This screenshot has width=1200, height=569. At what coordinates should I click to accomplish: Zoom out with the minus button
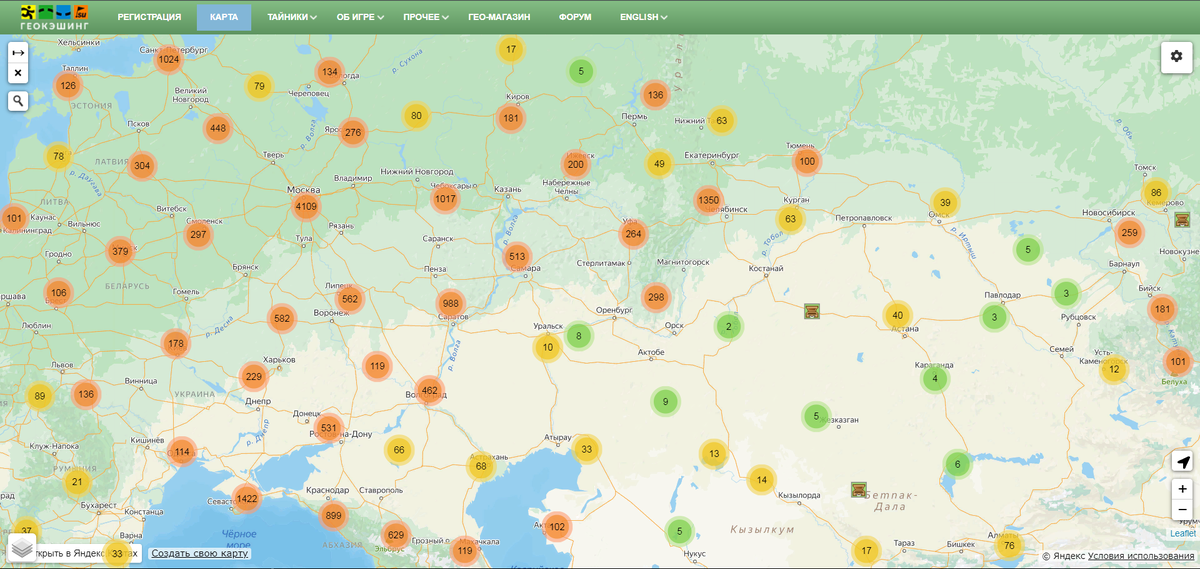coord(1183,510)
